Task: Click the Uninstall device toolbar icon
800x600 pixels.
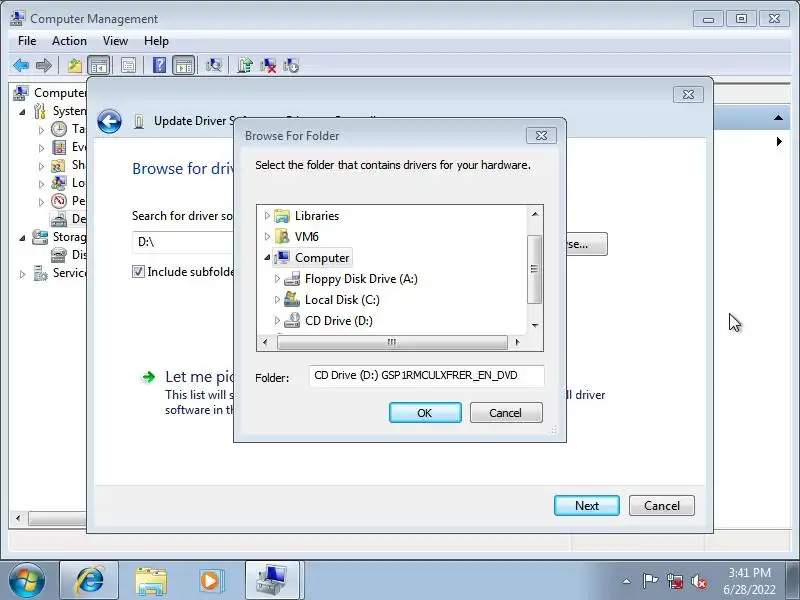Action: point(268,65)
